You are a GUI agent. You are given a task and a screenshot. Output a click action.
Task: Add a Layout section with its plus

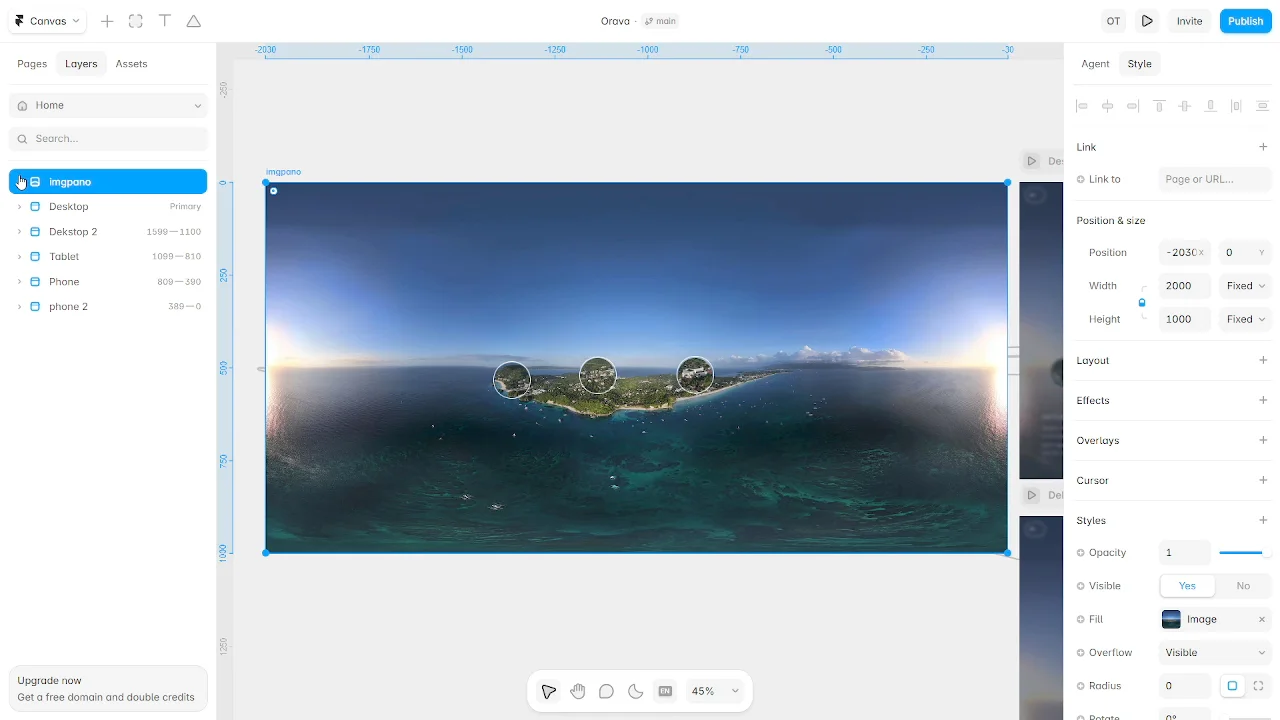pos(1263,360)
